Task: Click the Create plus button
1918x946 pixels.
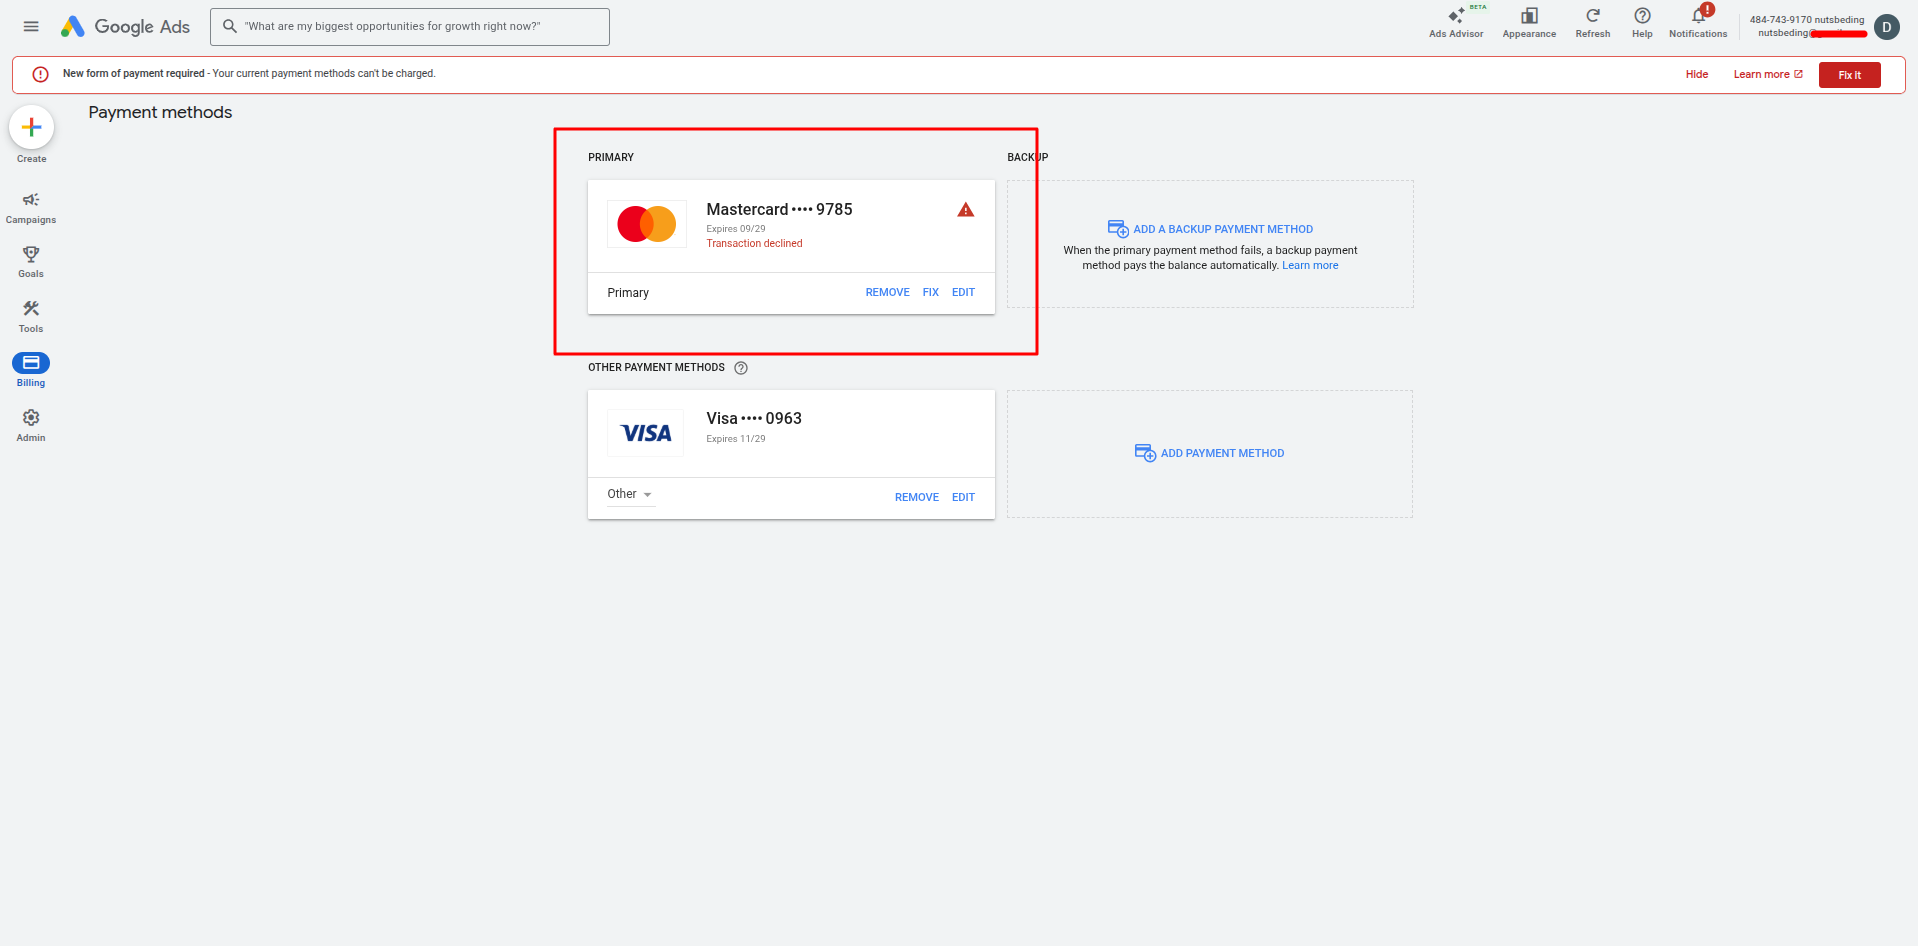Action: coord(32,127)
